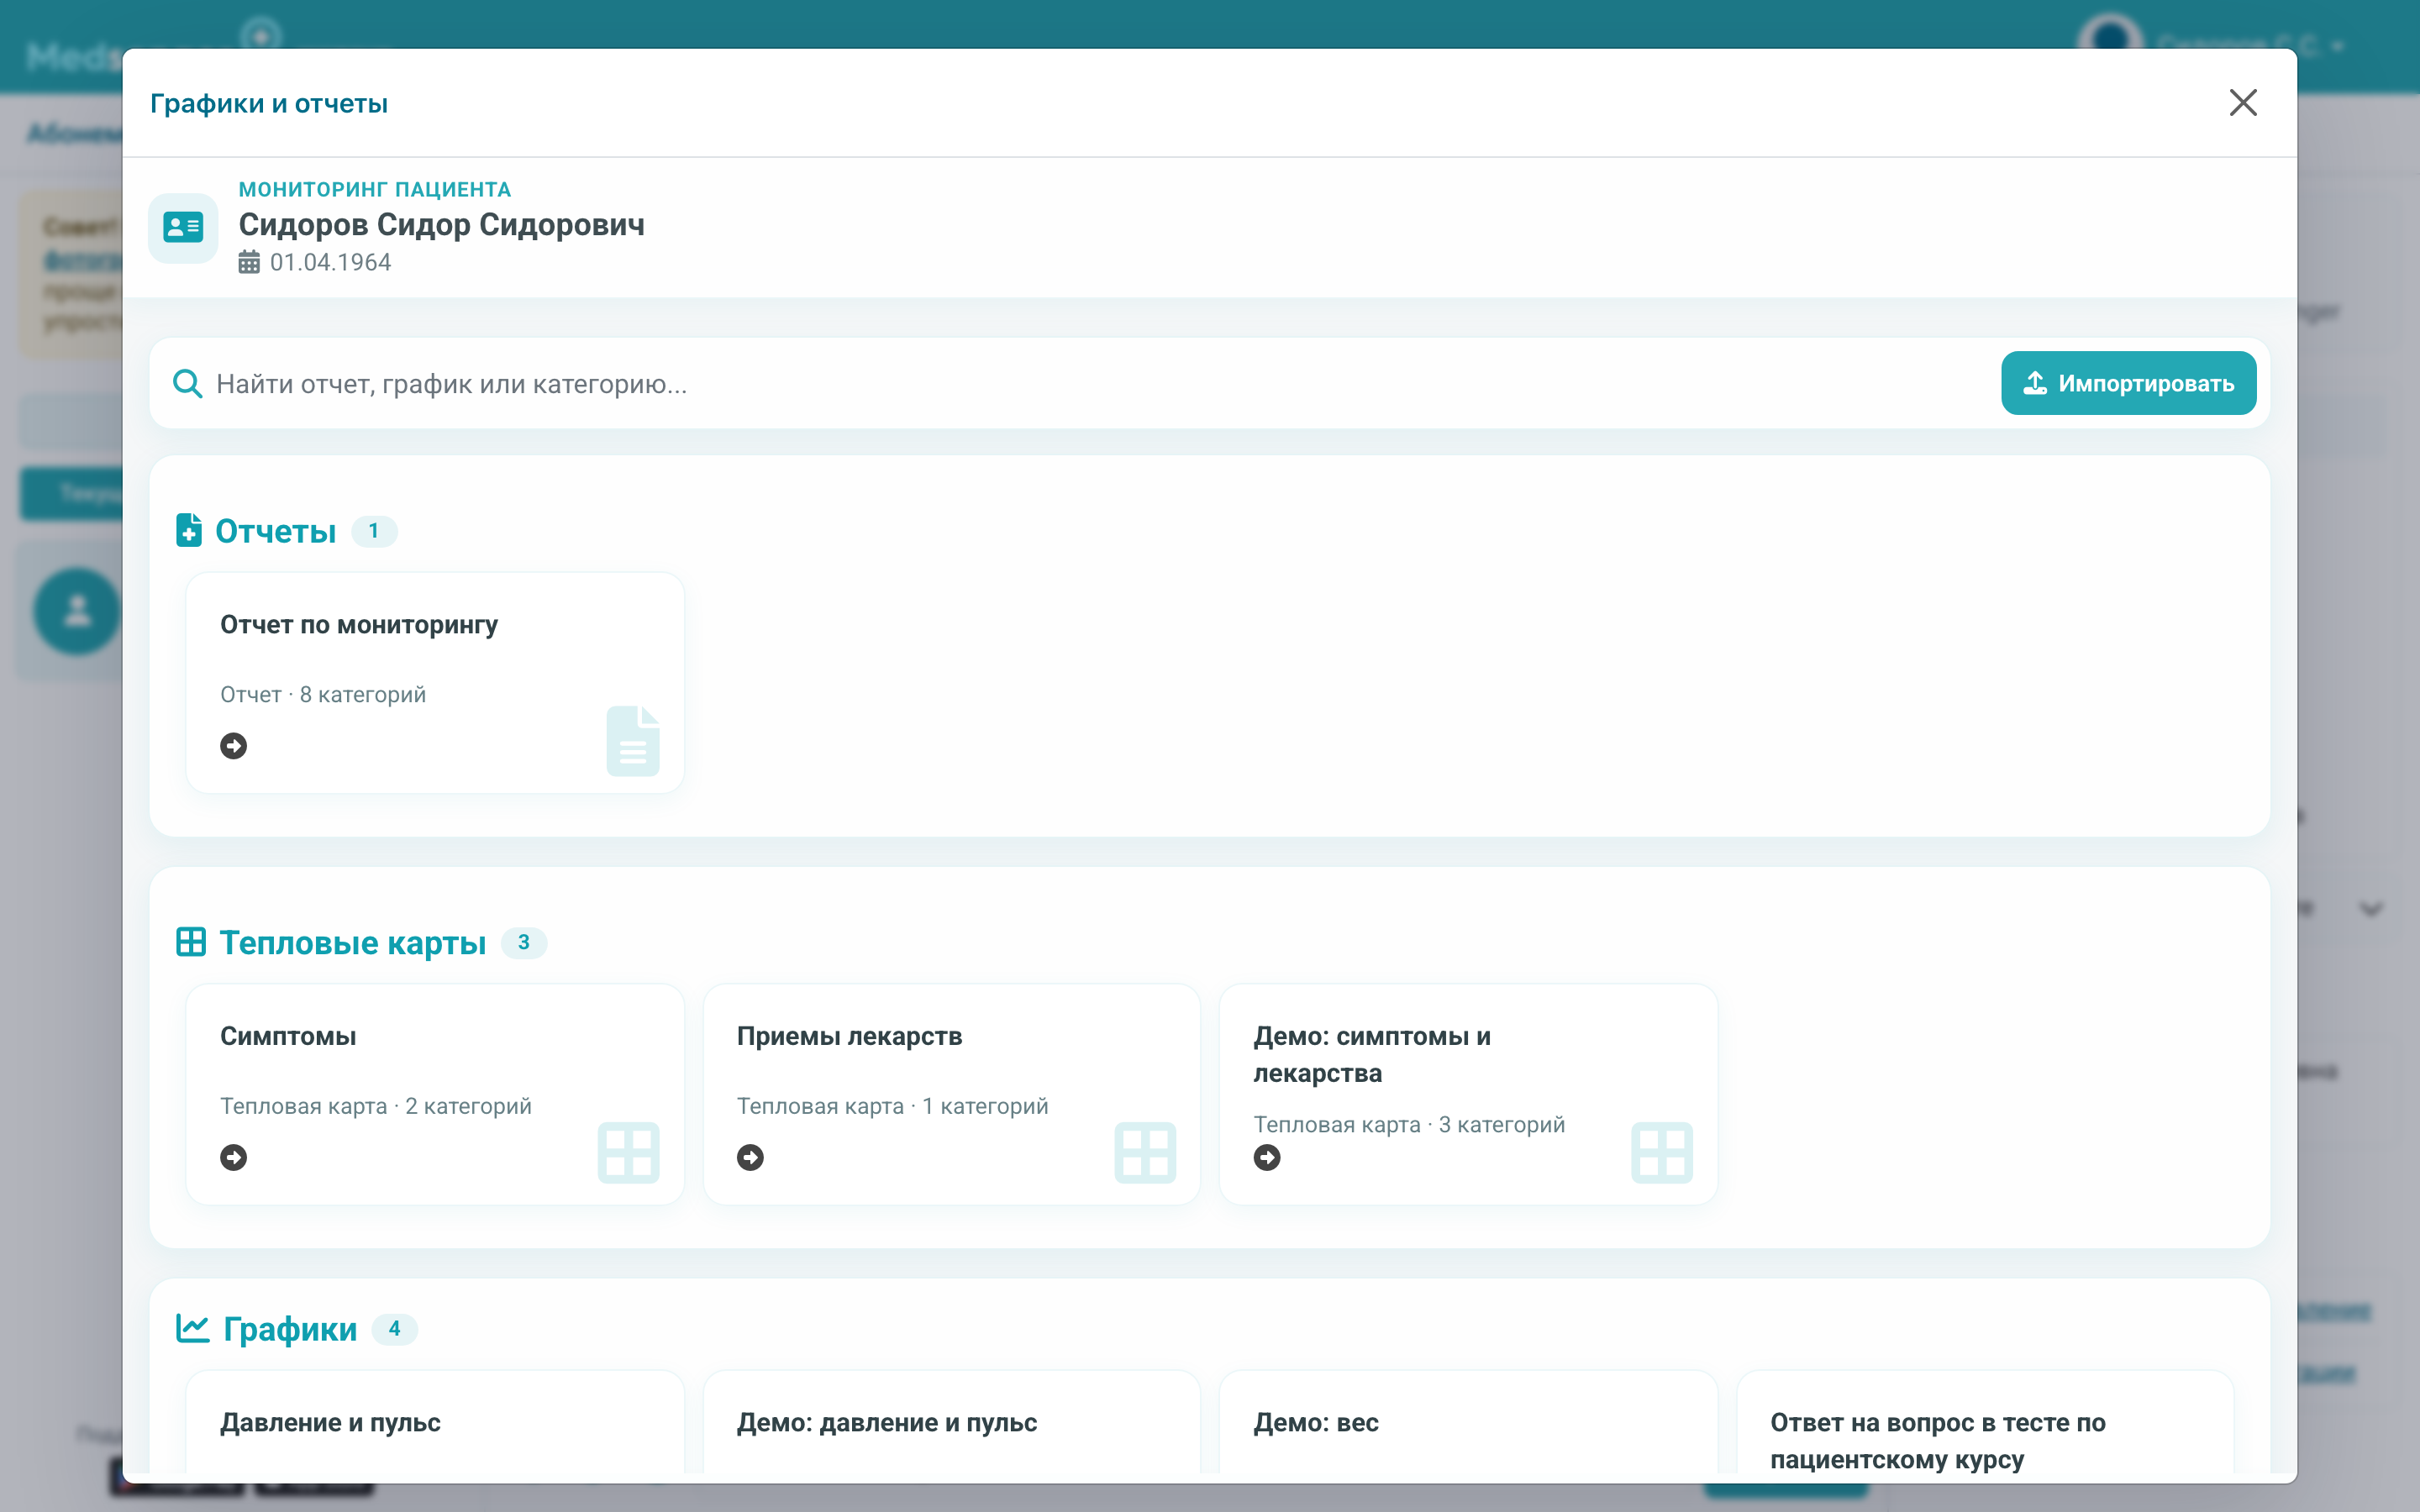2420x1512 pixels.
Task: Click the calendar icon before 01.04.1964
Action: (x=249, y=262)
